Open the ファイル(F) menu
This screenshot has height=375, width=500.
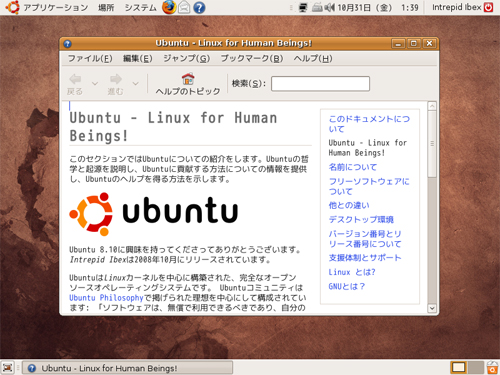90,59
